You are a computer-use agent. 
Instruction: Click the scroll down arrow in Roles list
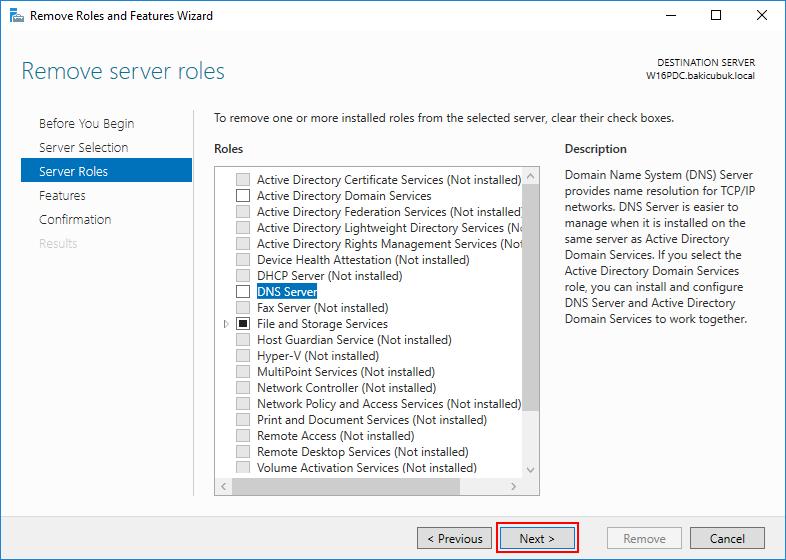531,470
